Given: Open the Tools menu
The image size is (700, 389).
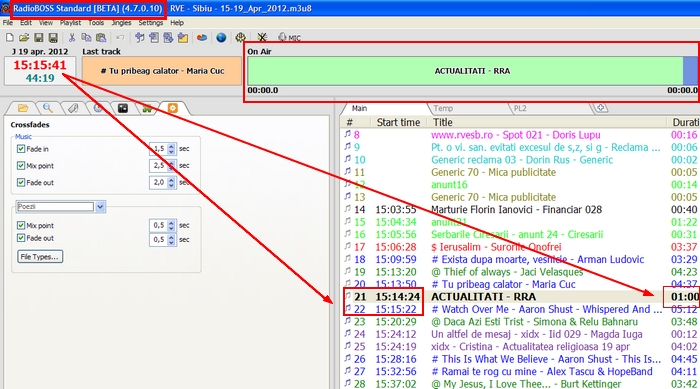Looking at the screenshot, I should [96, 23].
